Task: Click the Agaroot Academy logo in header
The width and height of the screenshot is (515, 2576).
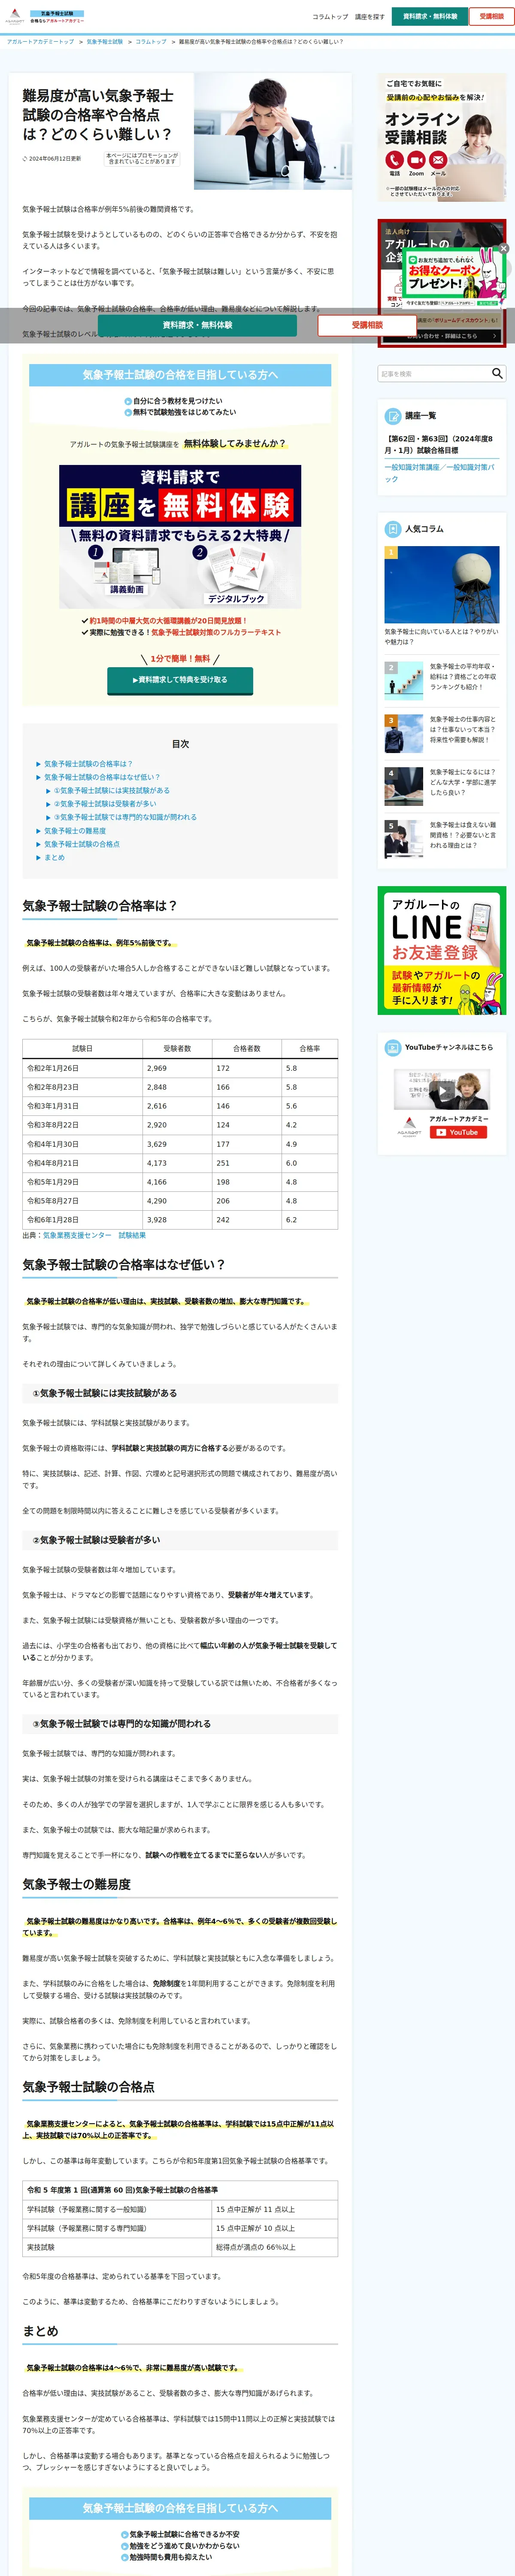Action: point(15,16)
